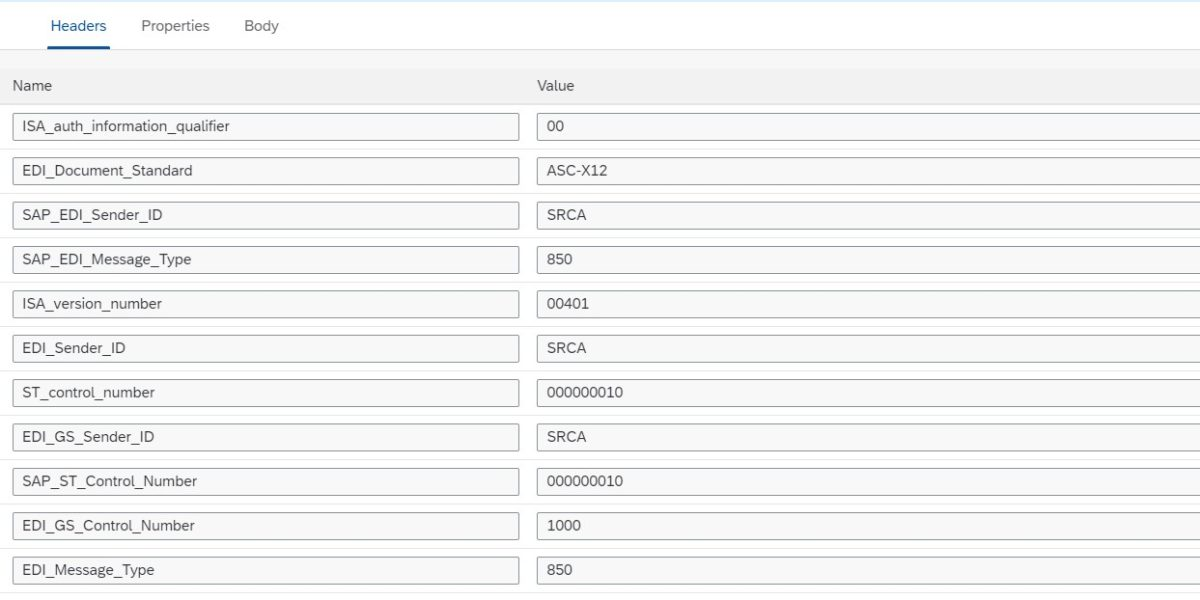Image resolution: width=1200 pixels, height=600 pixels.
Task: Click the ISA_version_number name field
Action: [x=266, y=304]
